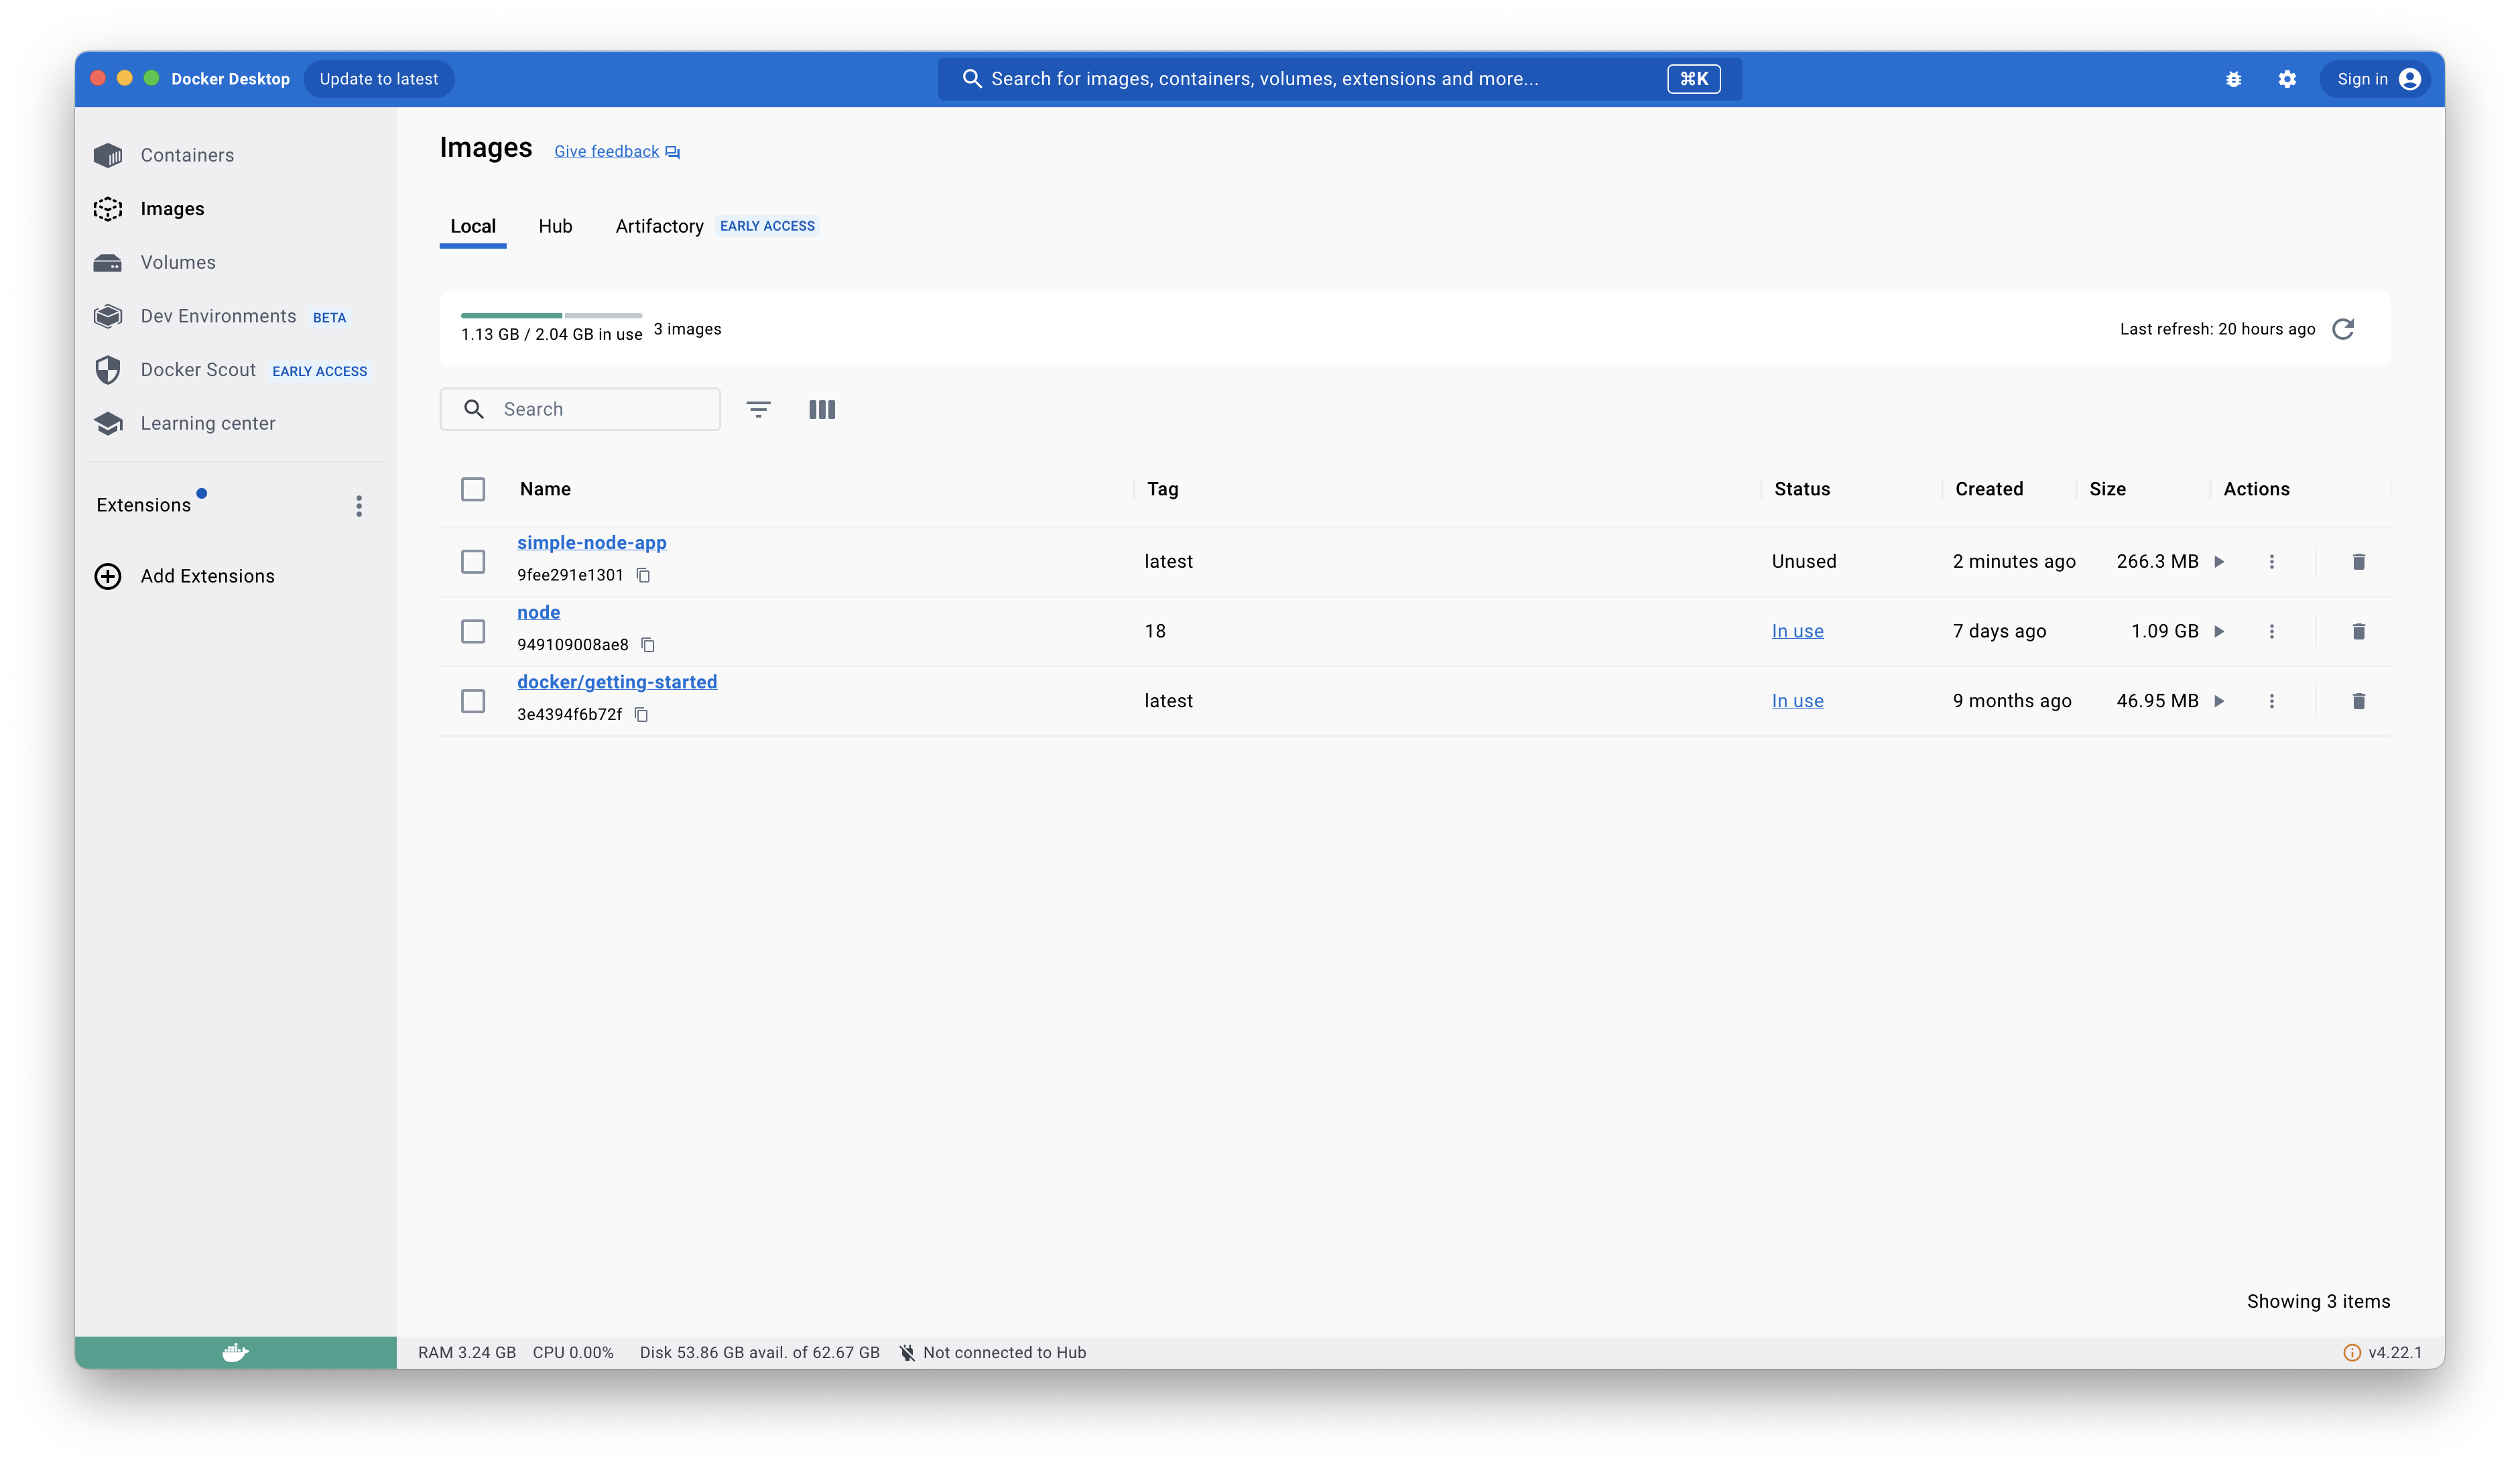Click the version v4.22.1 info icon
Image resolution: width=2520 pixels, height=1468 pixels.
pyautogui.click(x=2352, y=1352)
